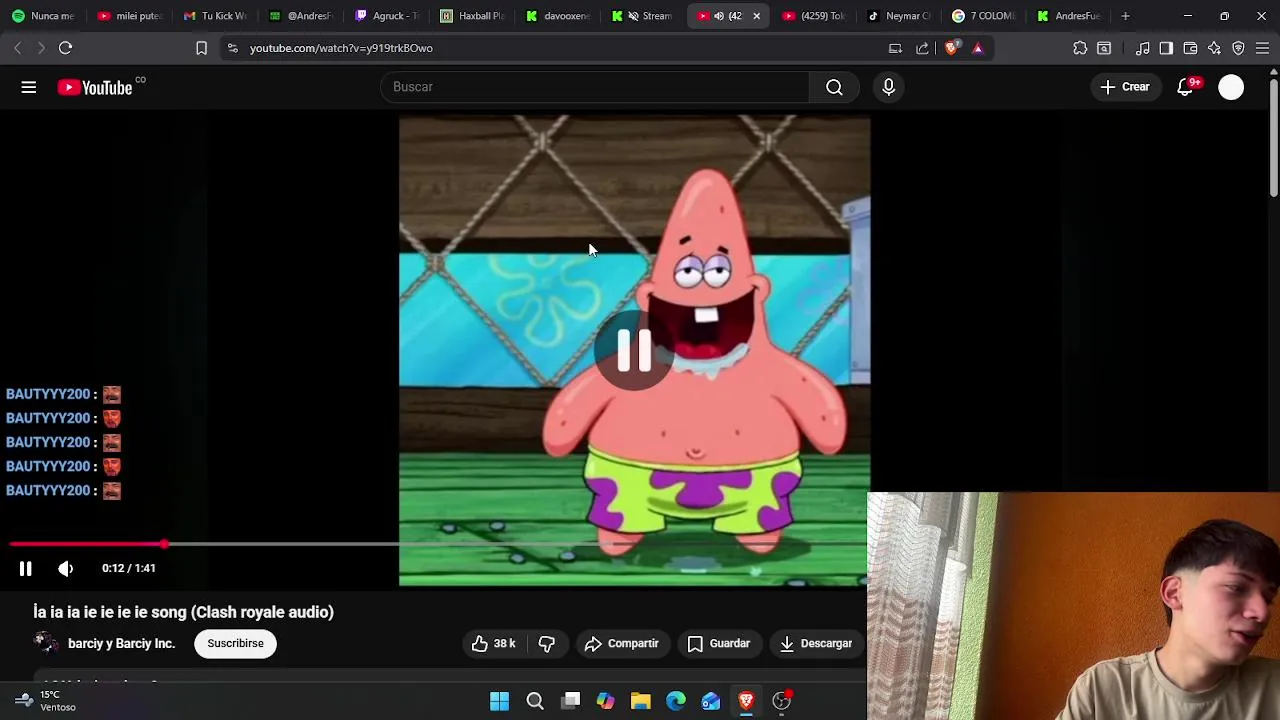The image size is (1280, 720).
Task: Open the Outlook mail taskbar icon
Action: [x=711, y=701]
